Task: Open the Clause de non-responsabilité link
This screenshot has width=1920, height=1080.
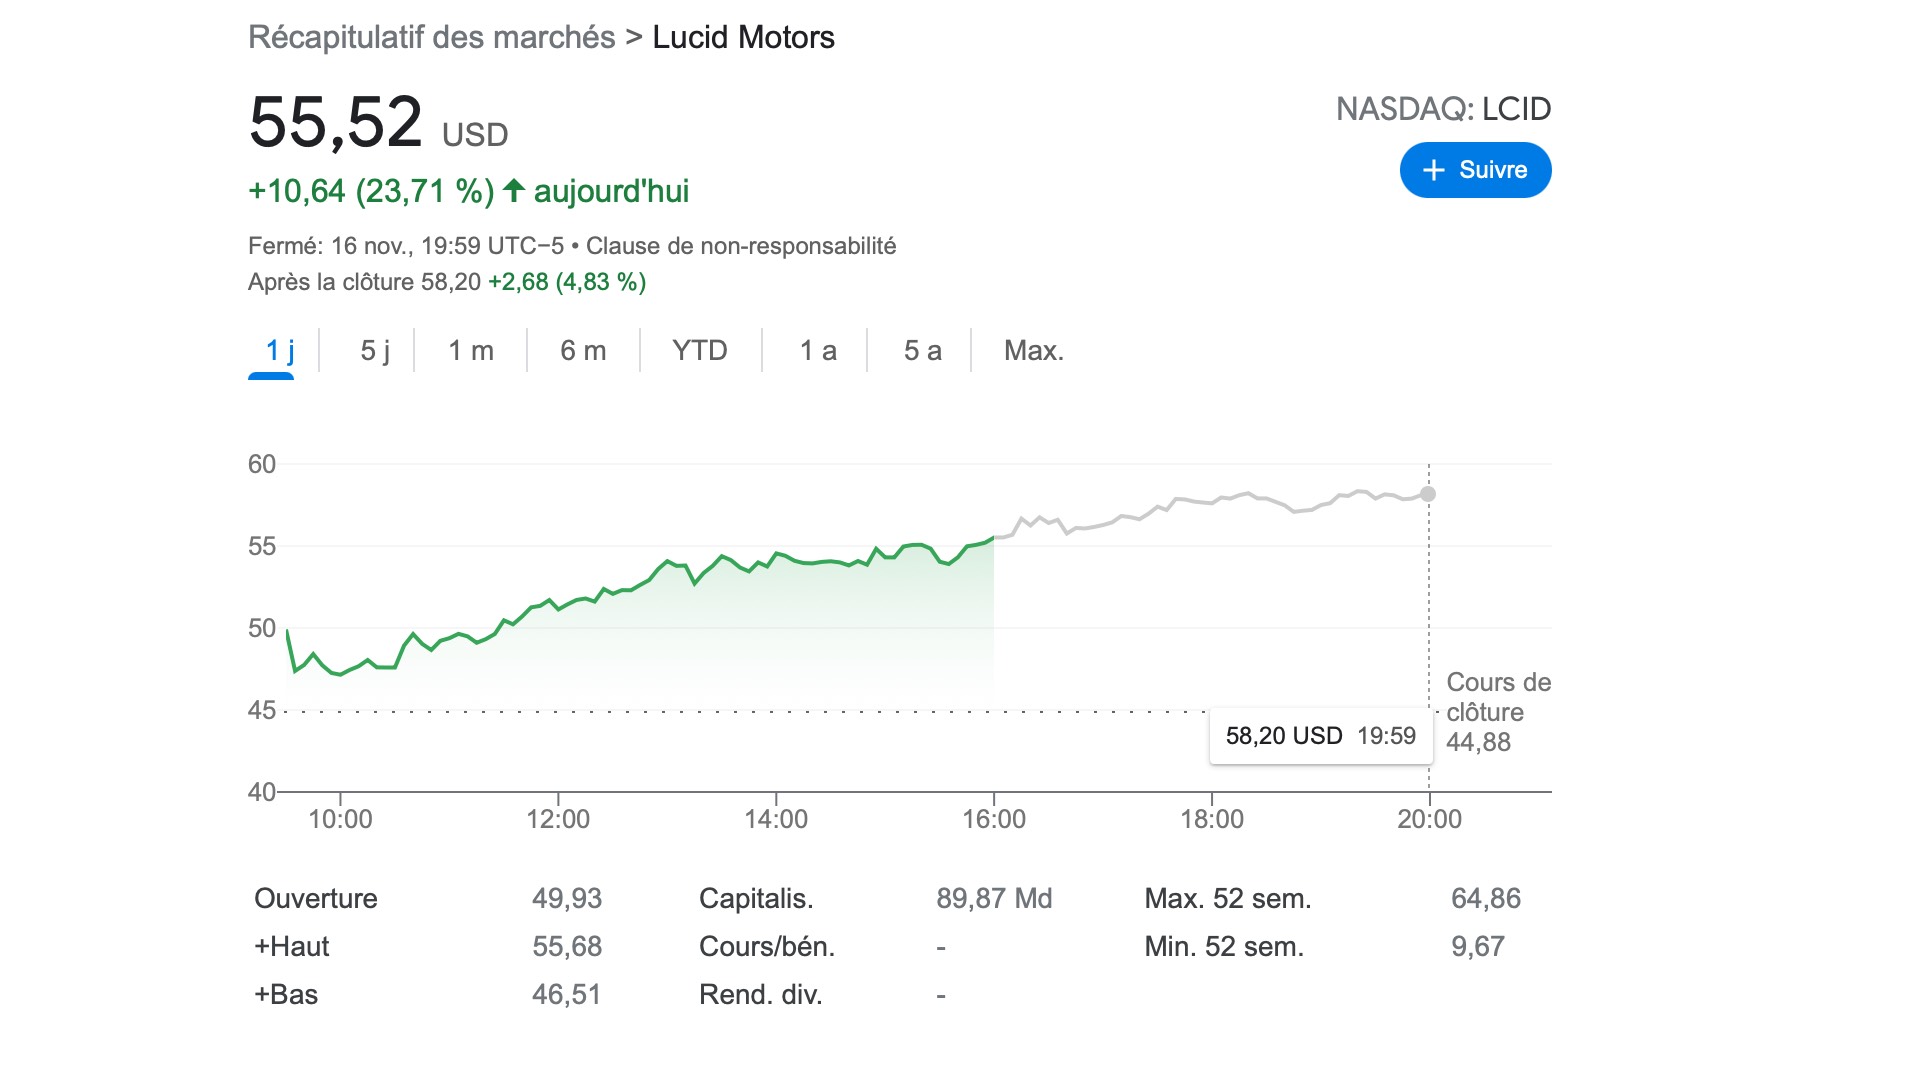Action: pyautogui.click(x=741, y=246)
